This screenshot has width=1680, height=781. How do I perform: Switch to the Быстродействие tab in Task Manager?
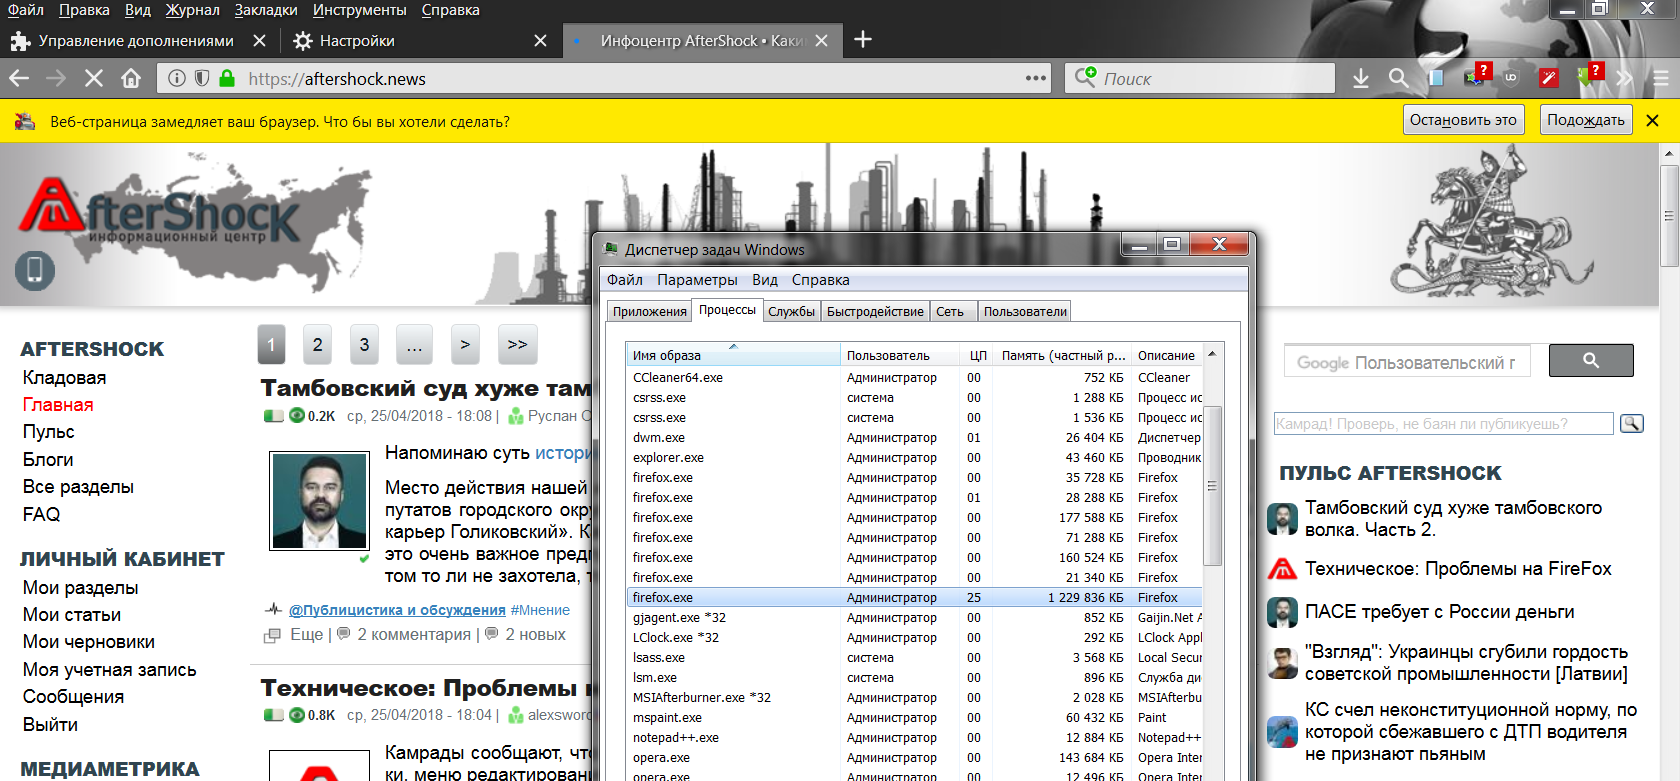click(x=875, y=312)
